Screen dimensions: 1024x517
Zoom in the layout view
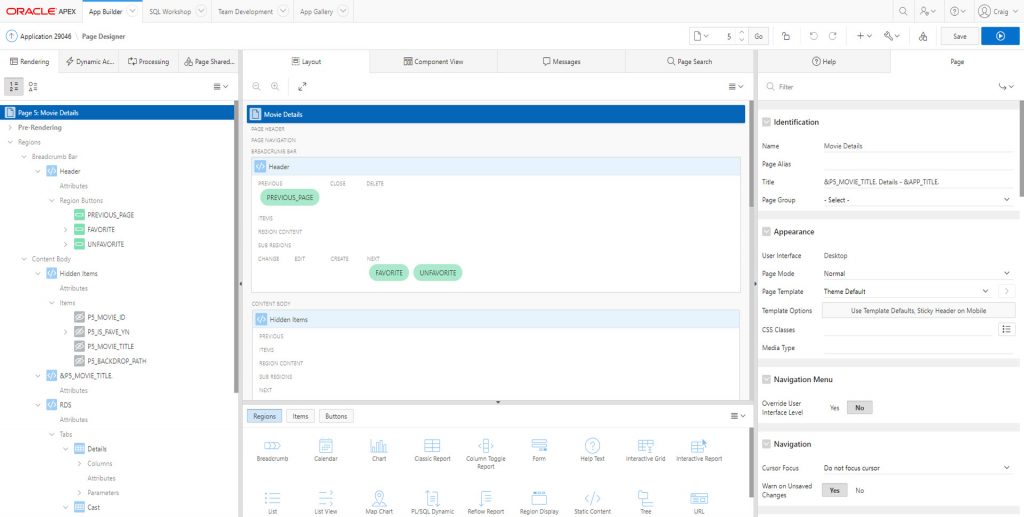click(275, 86)
